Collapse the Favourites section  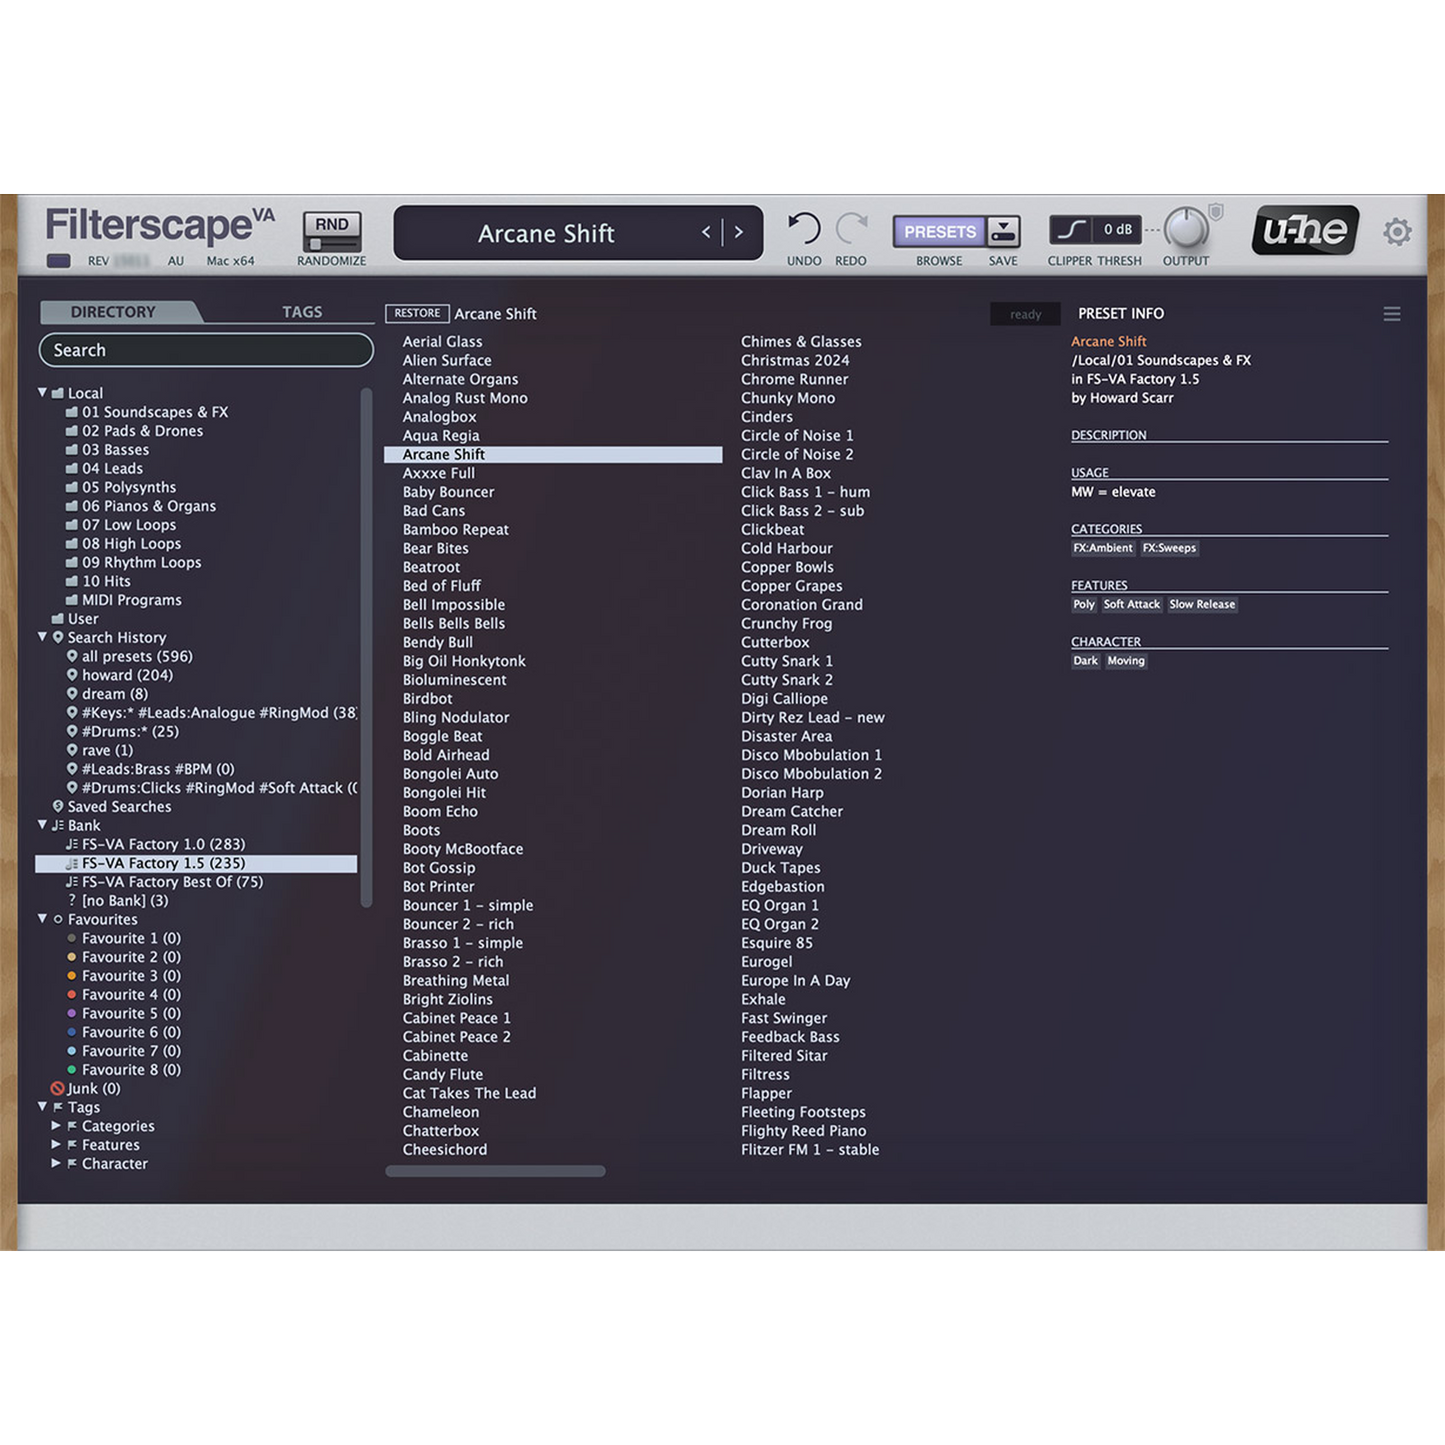pos(43,919)
